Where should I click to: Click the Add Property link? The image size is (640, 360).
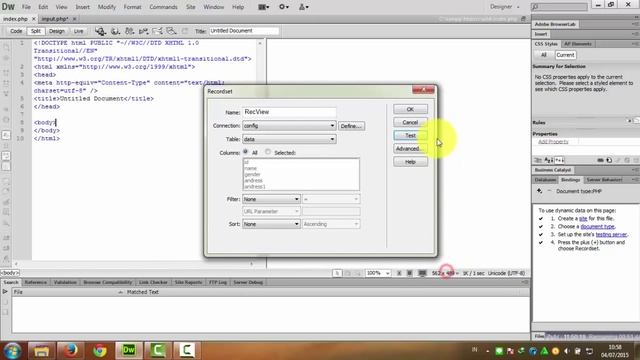pyautogui.click(x=553, y=142)
